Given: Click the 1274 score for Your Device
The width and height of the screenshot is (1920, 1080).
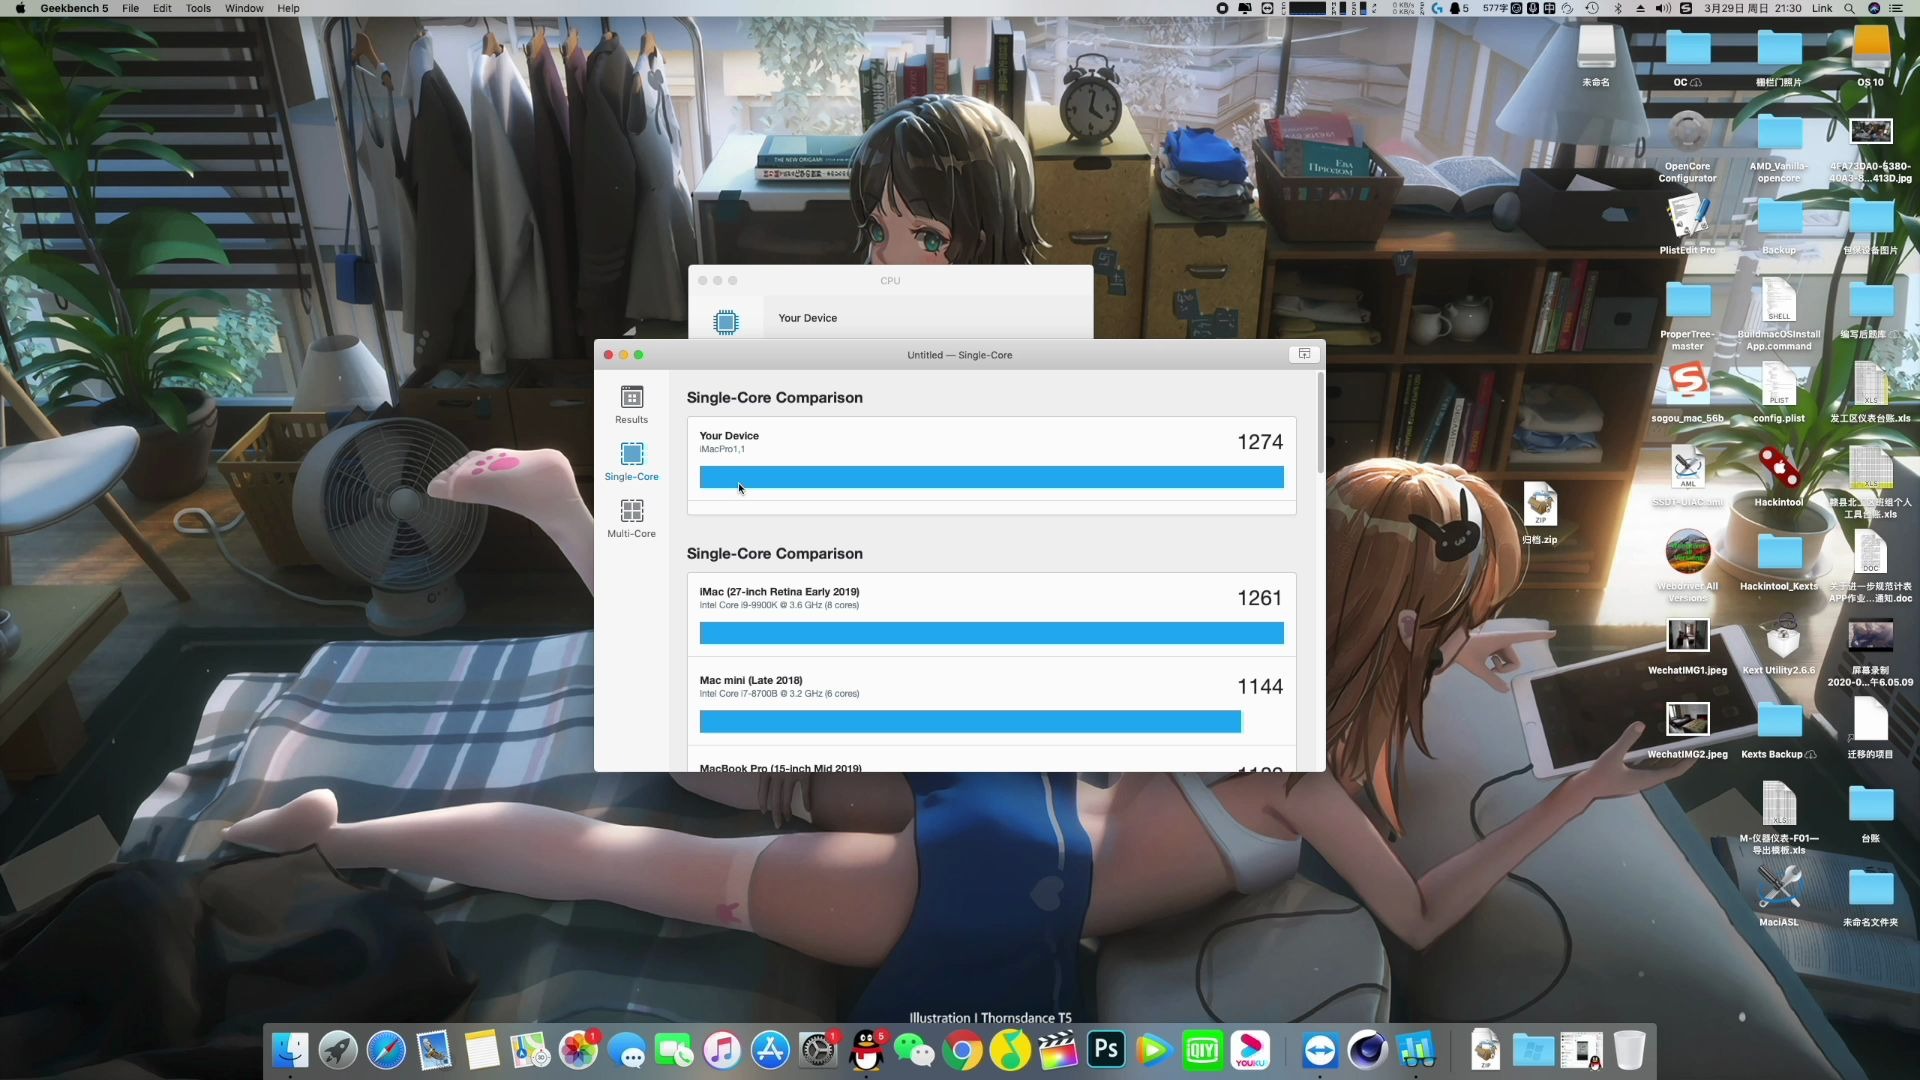Looking at the screenshot, I should (x=1260, y=442).
